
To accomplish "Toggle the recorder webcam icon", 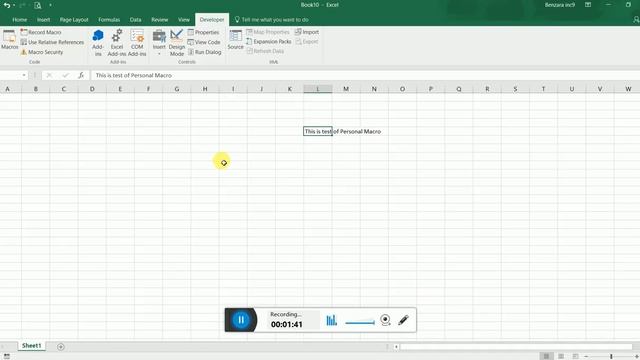I will (385, 320).
